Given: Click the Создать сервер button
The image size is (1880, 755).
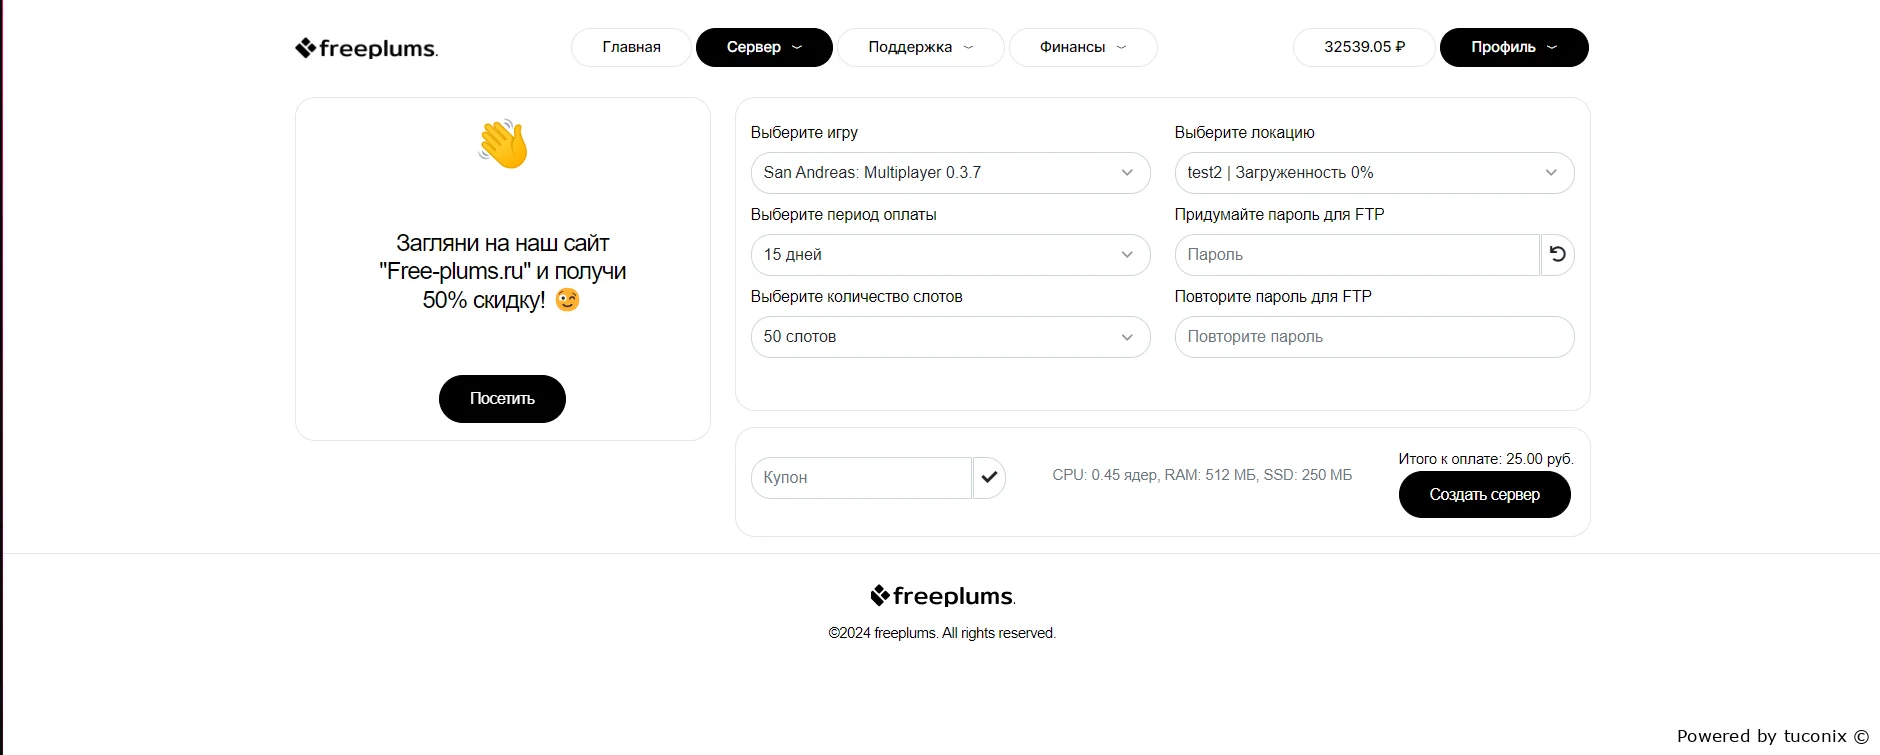Looking at the screenshot, I should [x=1484, y=495].
